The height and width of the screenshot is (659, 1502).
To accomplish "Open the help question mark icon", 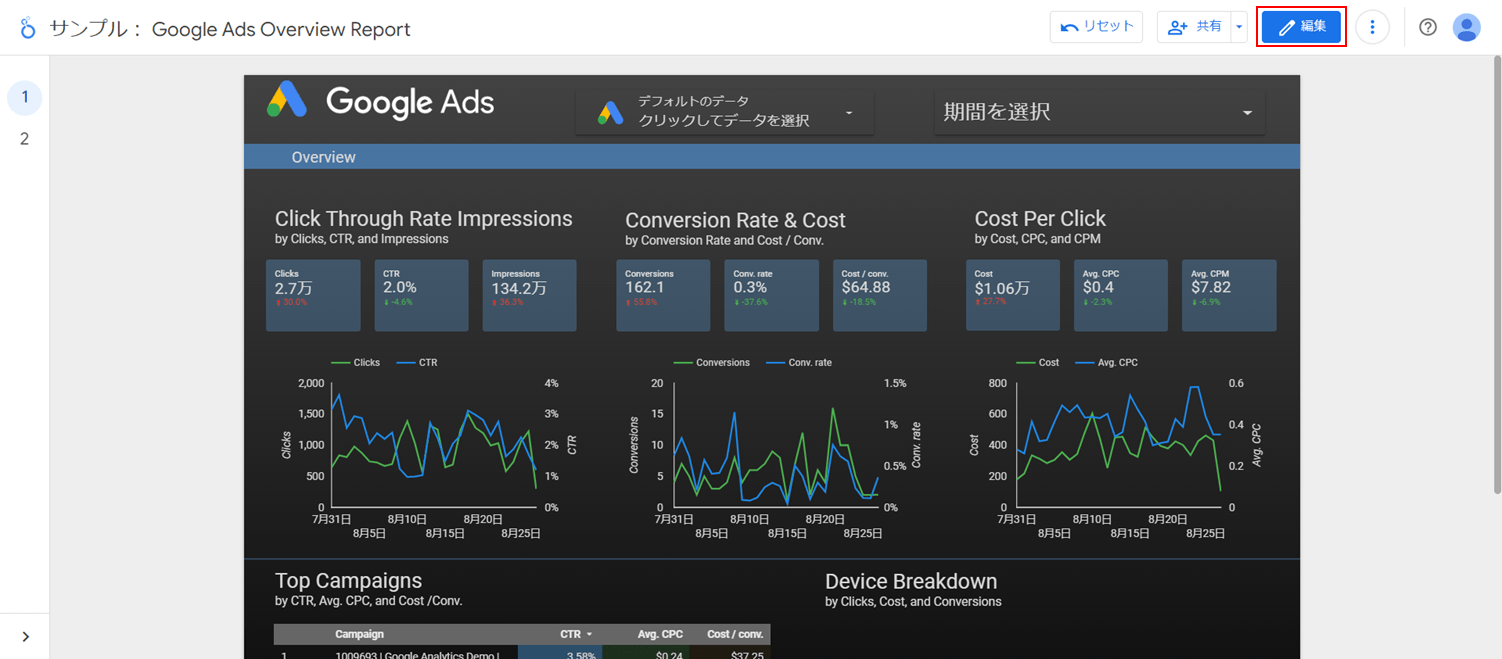I will coord(1428,27).
